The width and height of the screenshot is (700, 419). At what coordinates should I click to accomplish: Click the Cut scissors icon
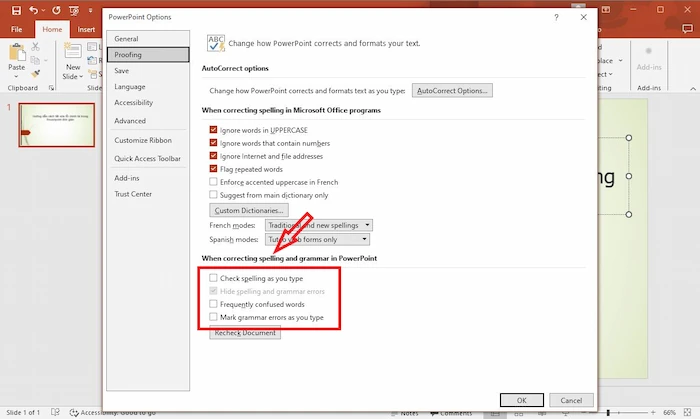click(x=36, y=46)
